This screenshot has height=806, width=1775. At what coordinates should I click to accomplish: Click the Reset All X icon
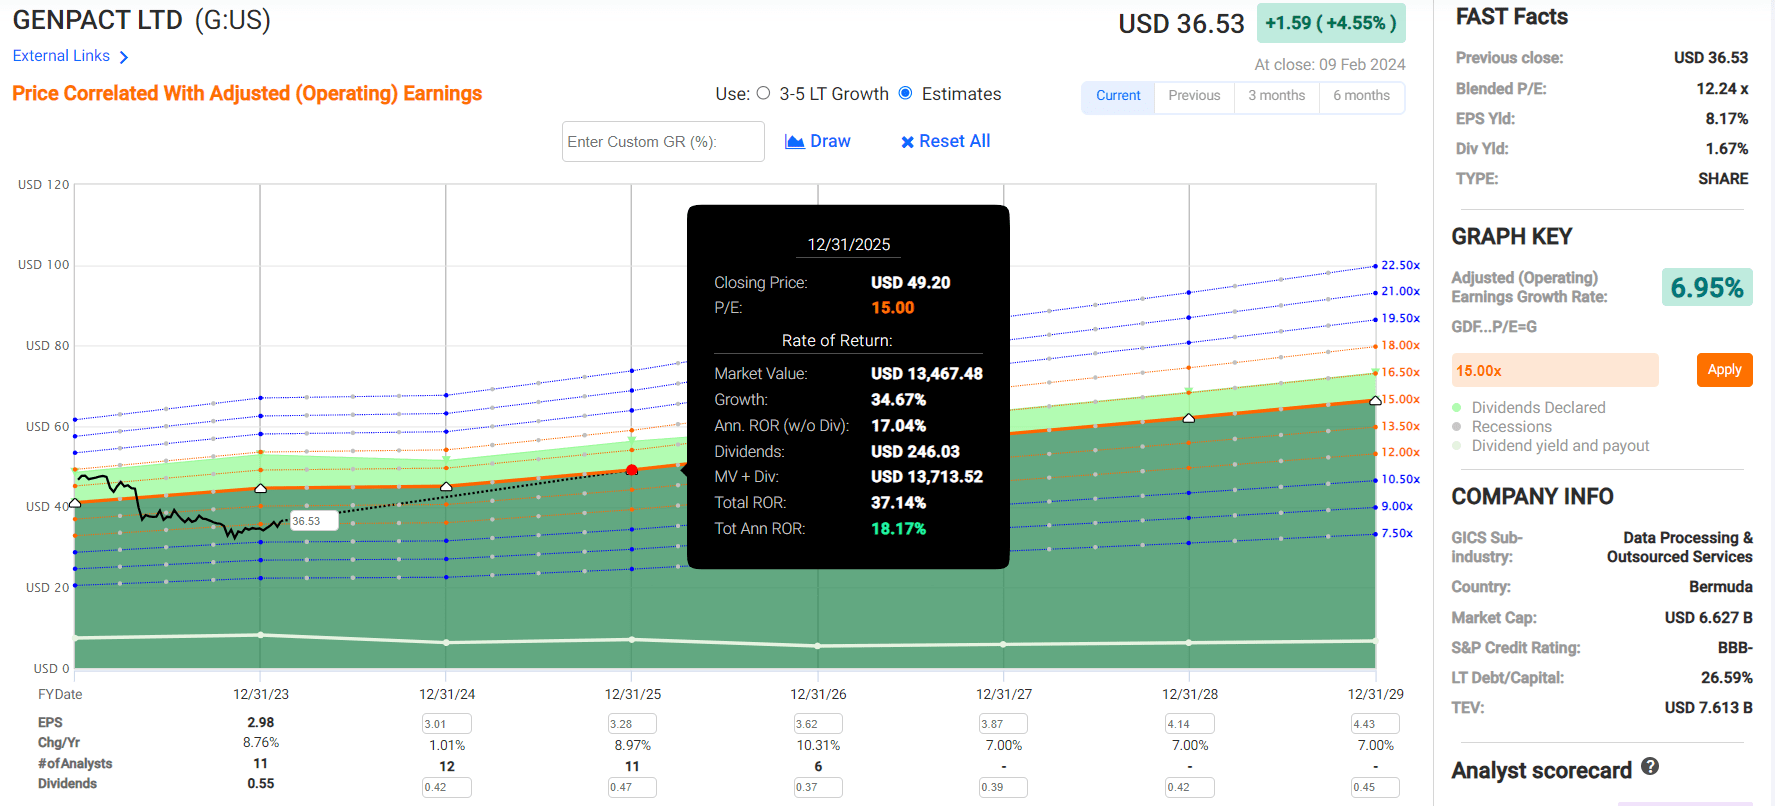point(907,142)
